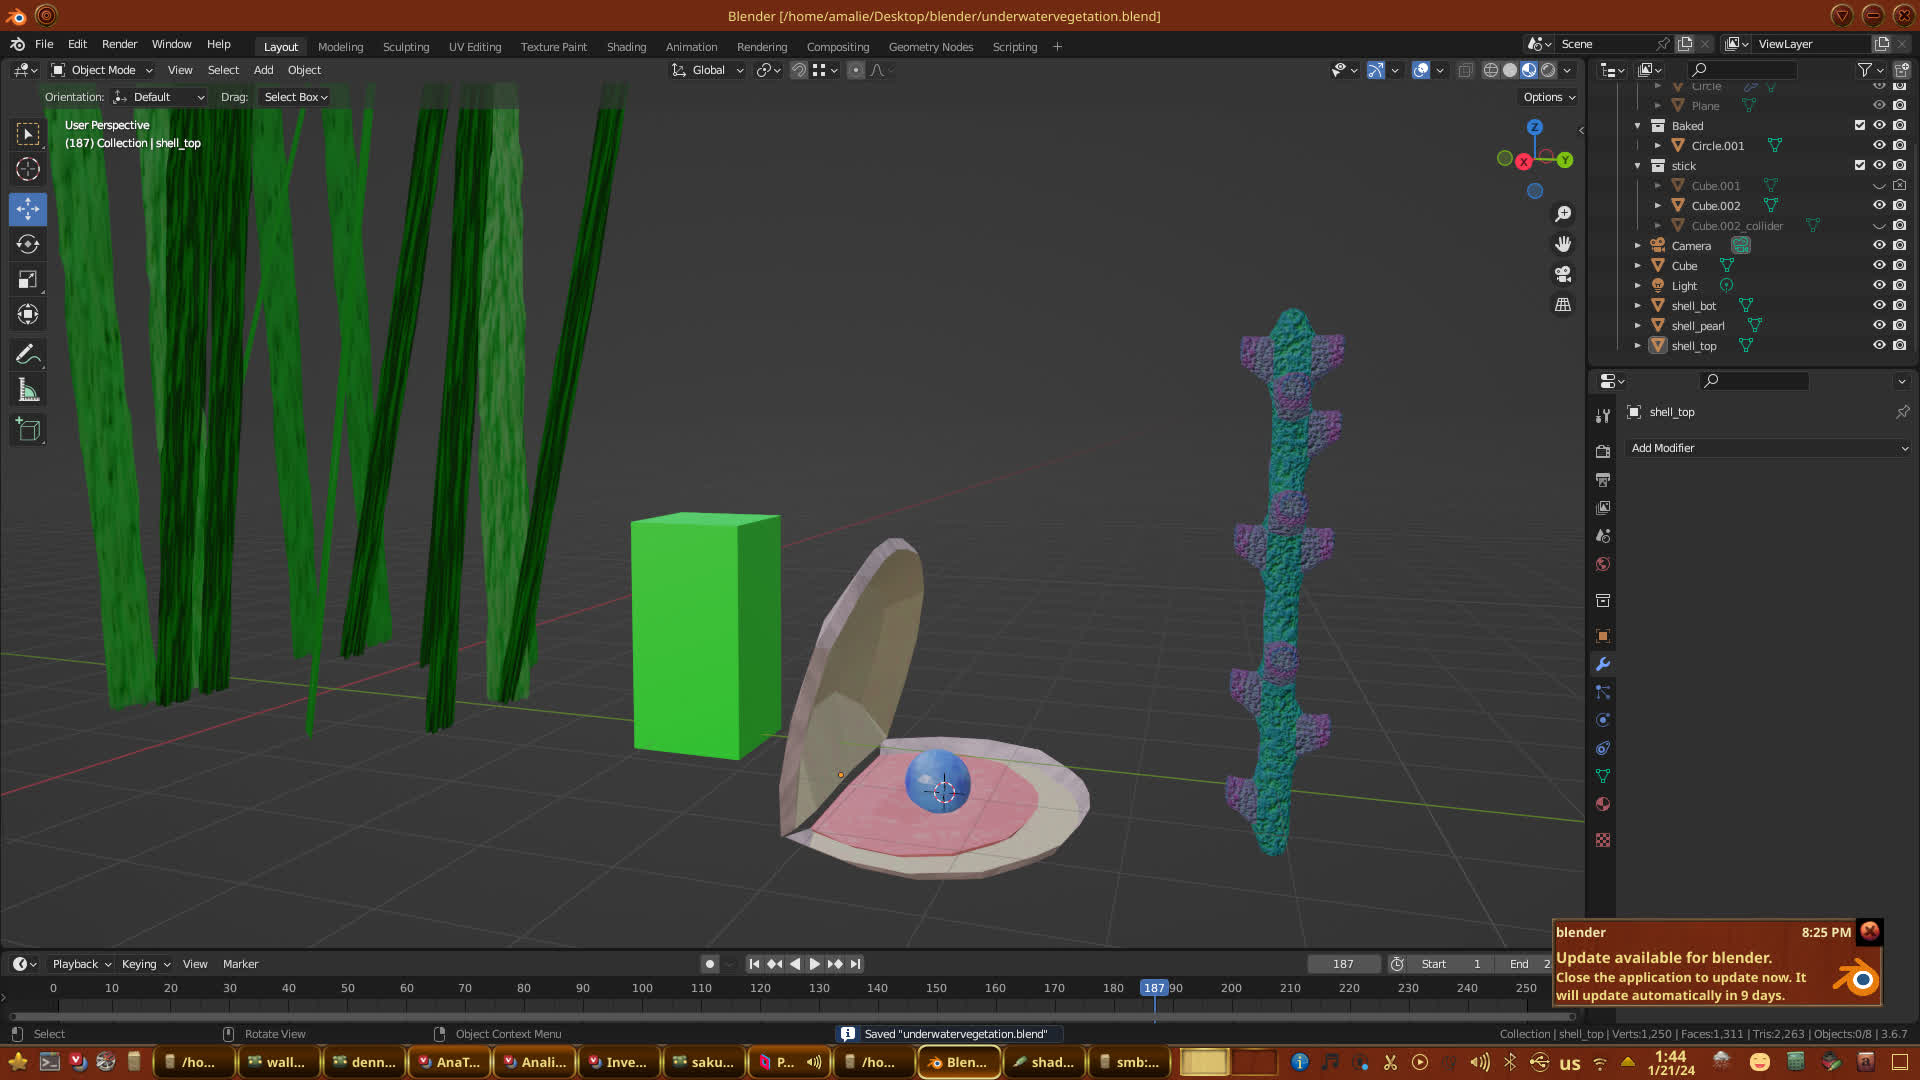
Task: Dismiss the blender update notification
Action: pyautogui.click(x=1869, y=931)
